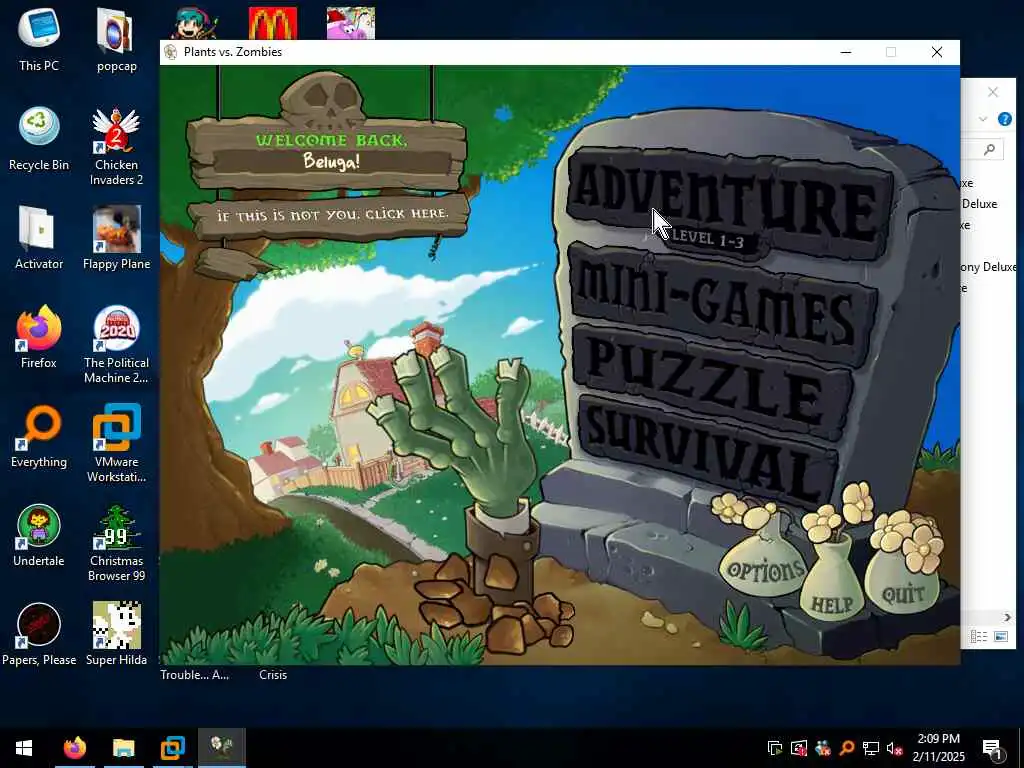Open VMware Workstation from the taskbar

(172, 748)
